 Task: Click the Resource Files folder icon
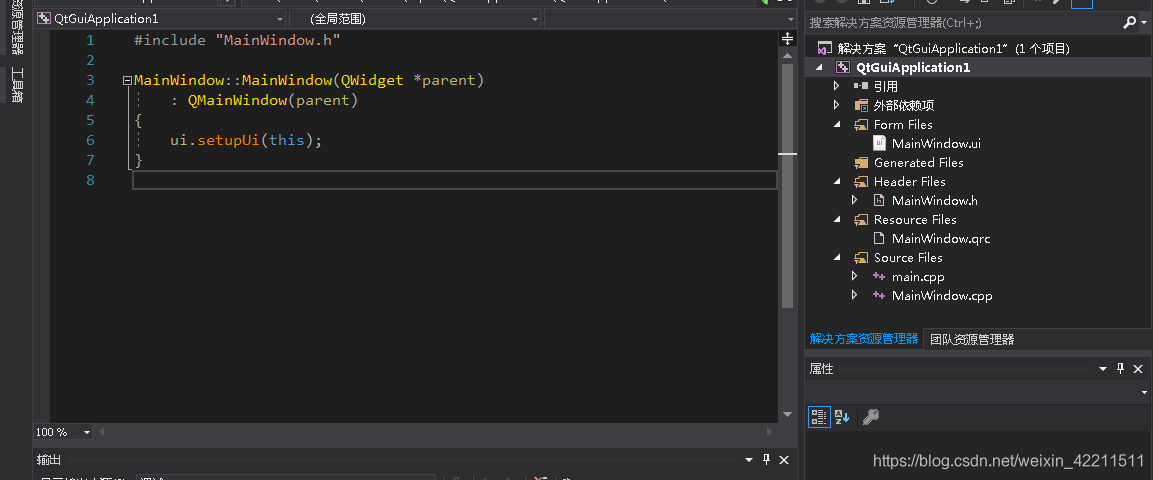[861, 220]
